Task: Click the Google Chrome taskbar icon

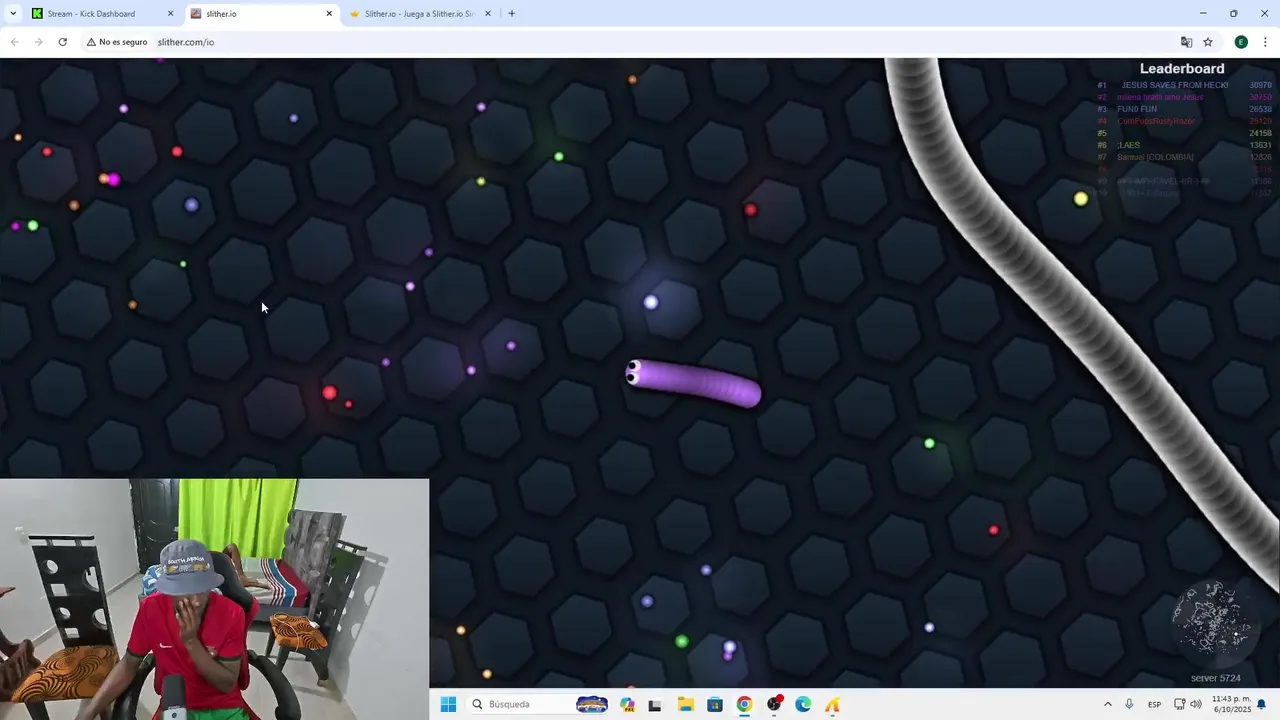Action: pyautogui.click(x=744, y=704)
